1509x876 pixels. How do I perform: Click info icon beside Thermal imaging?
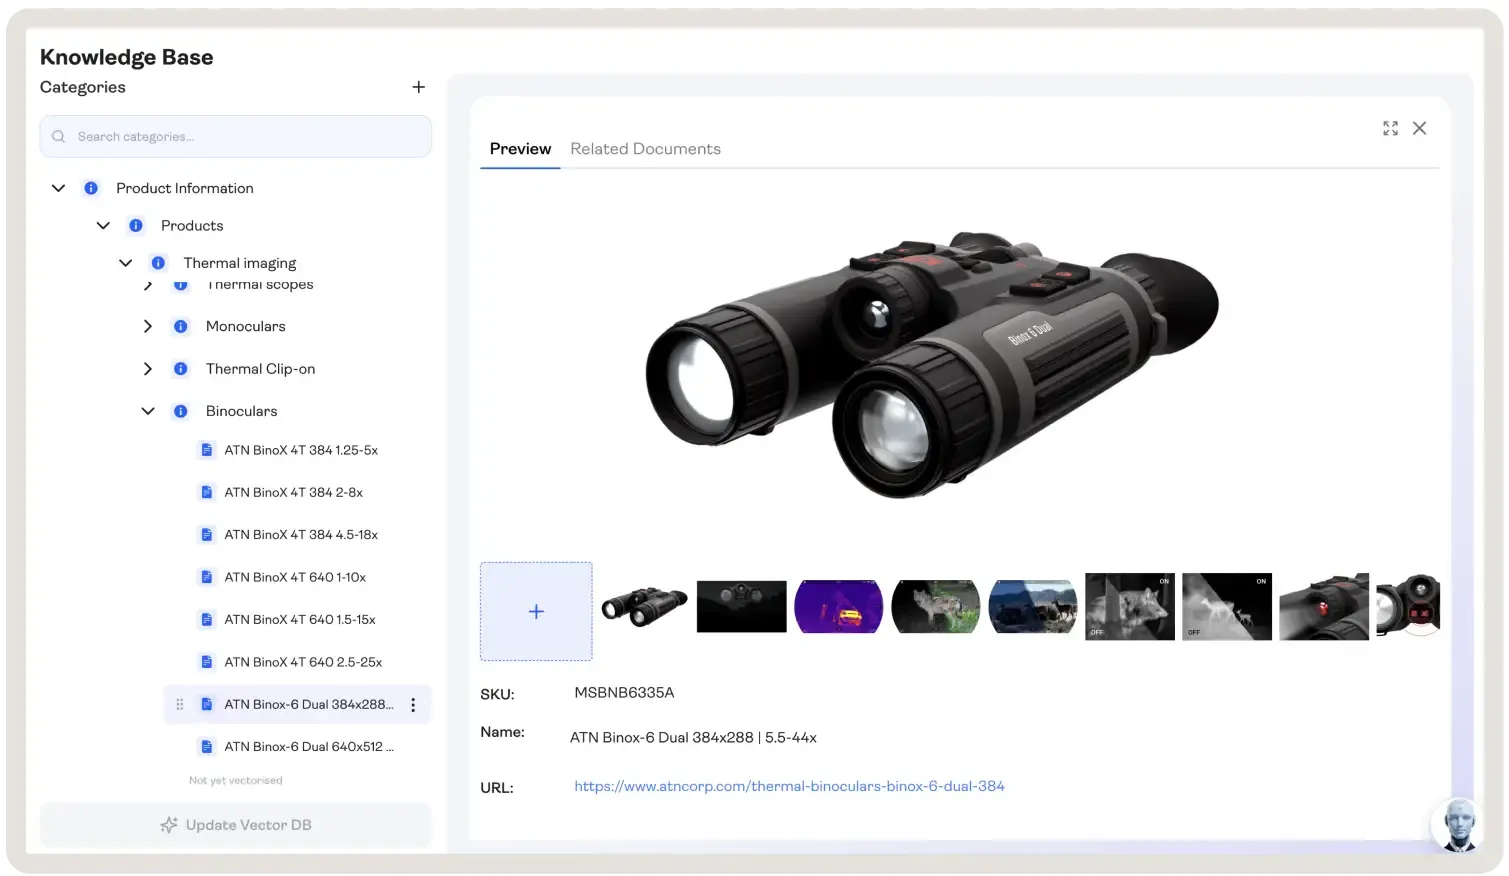coord(158,263)
